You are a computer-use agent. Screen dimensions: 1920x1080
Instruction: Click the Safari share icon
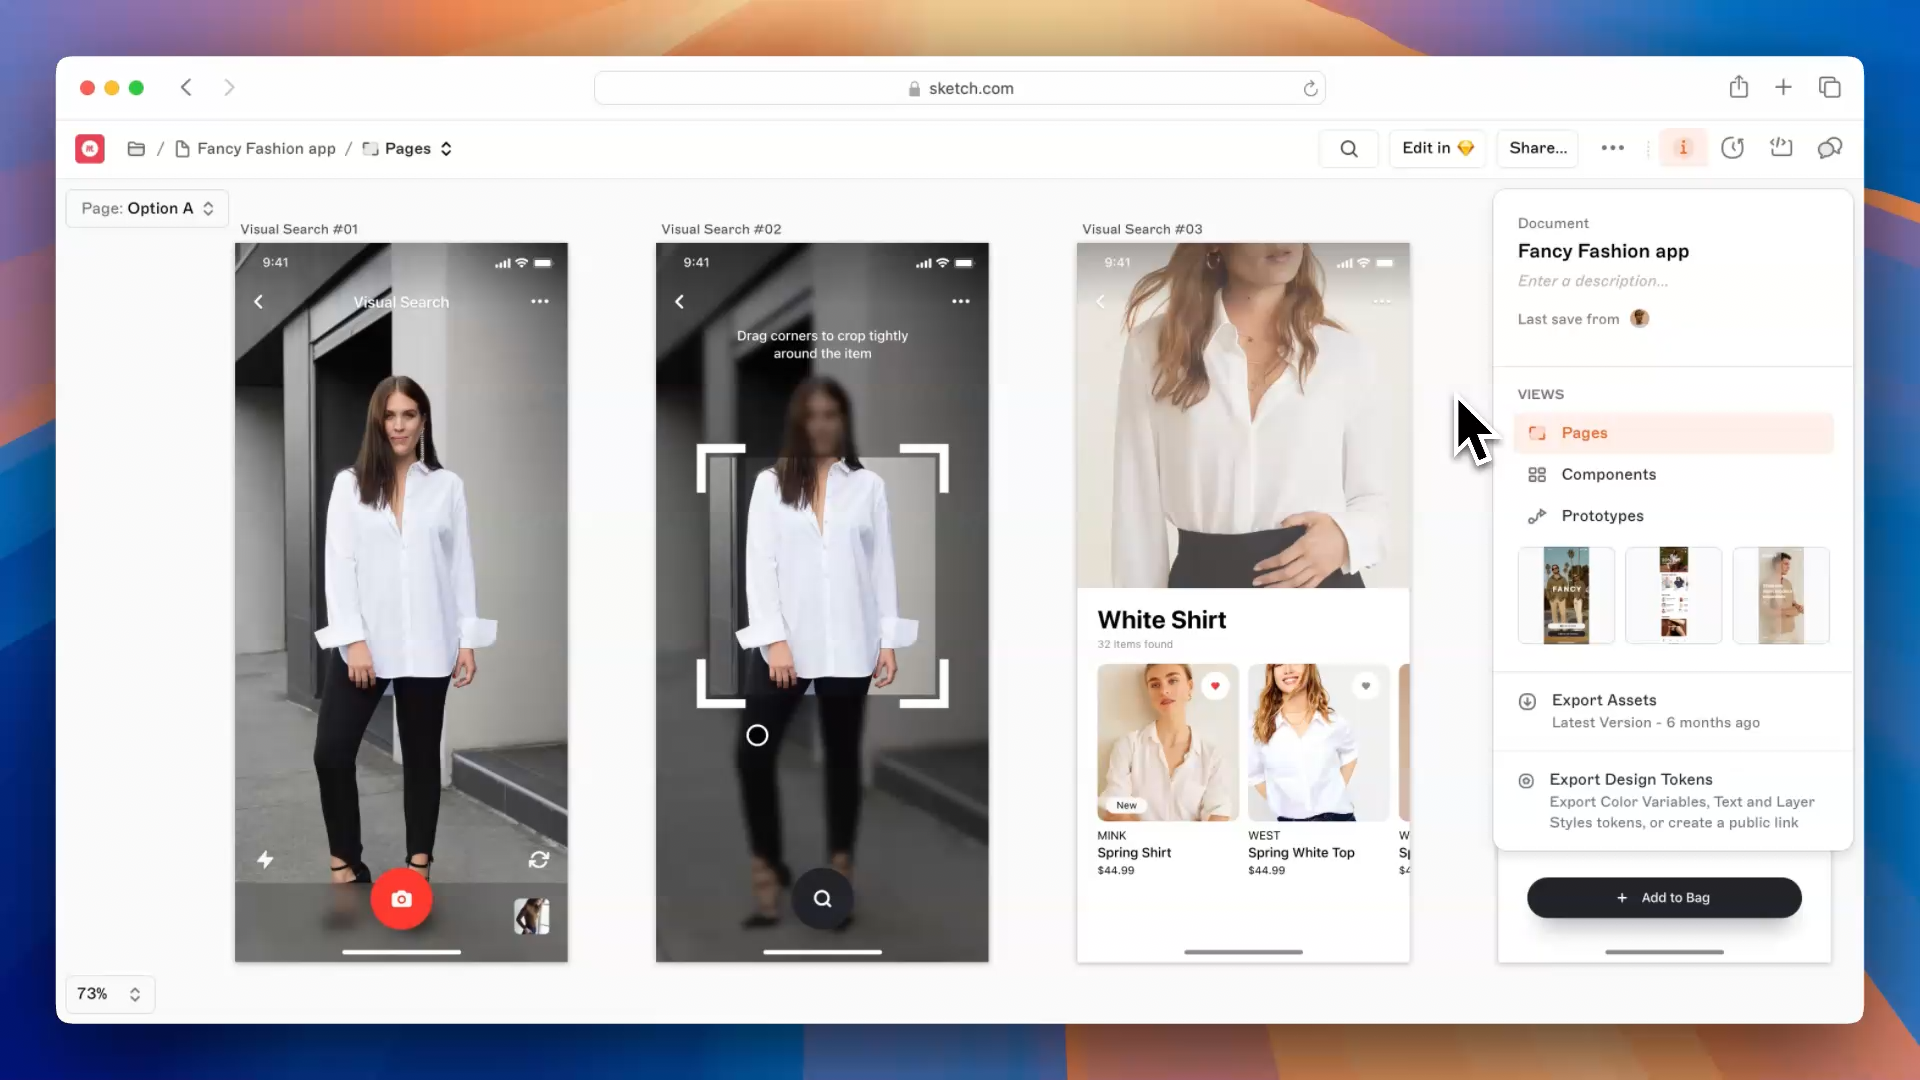1739,88
